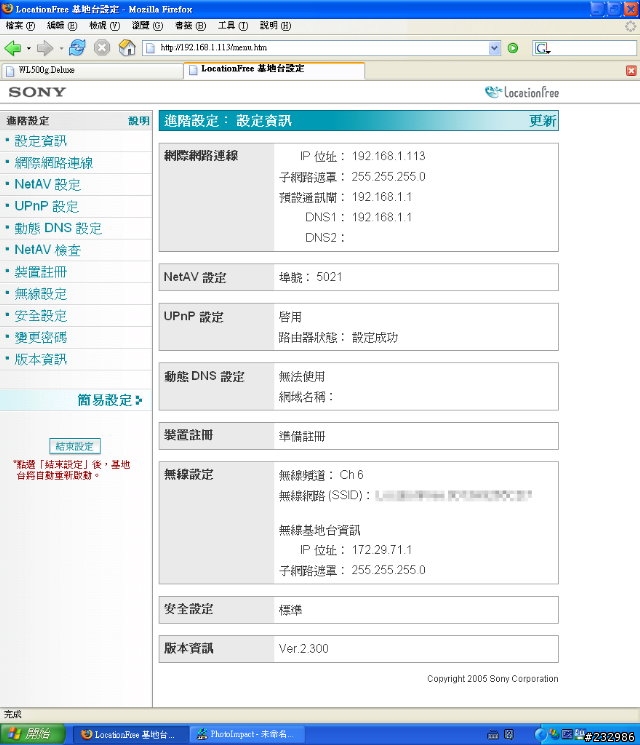Switch to 簡易設定 mode
Image resolution: width=640 pixels, height=745 pixels.
(110, 400)
